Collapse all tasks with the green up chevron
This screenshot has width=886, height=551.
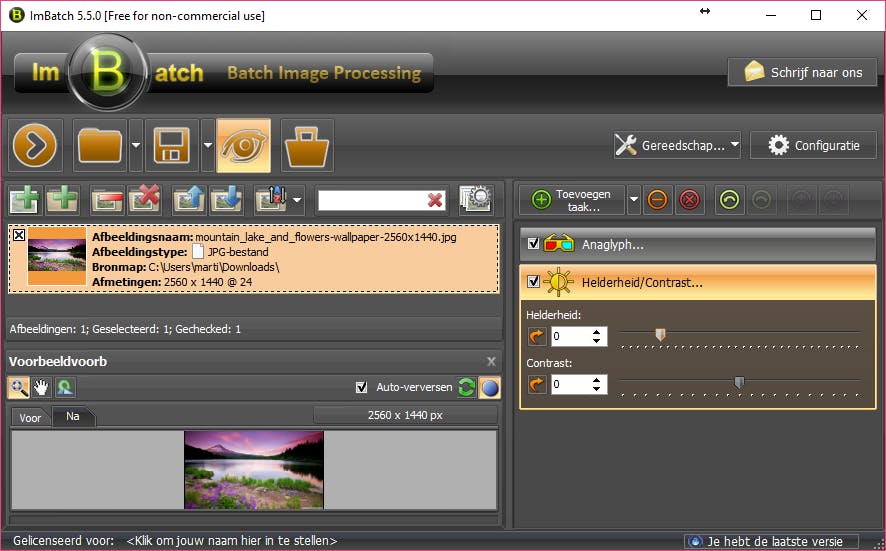coord(729,199)
